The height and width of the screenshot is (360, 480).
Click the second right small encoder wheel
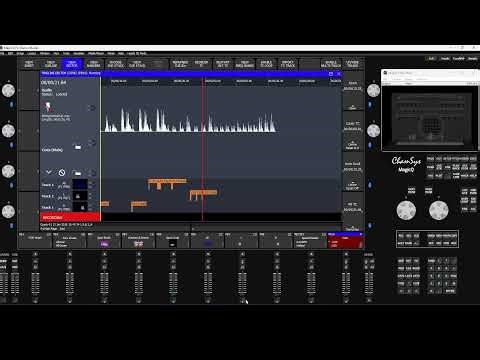373,131
